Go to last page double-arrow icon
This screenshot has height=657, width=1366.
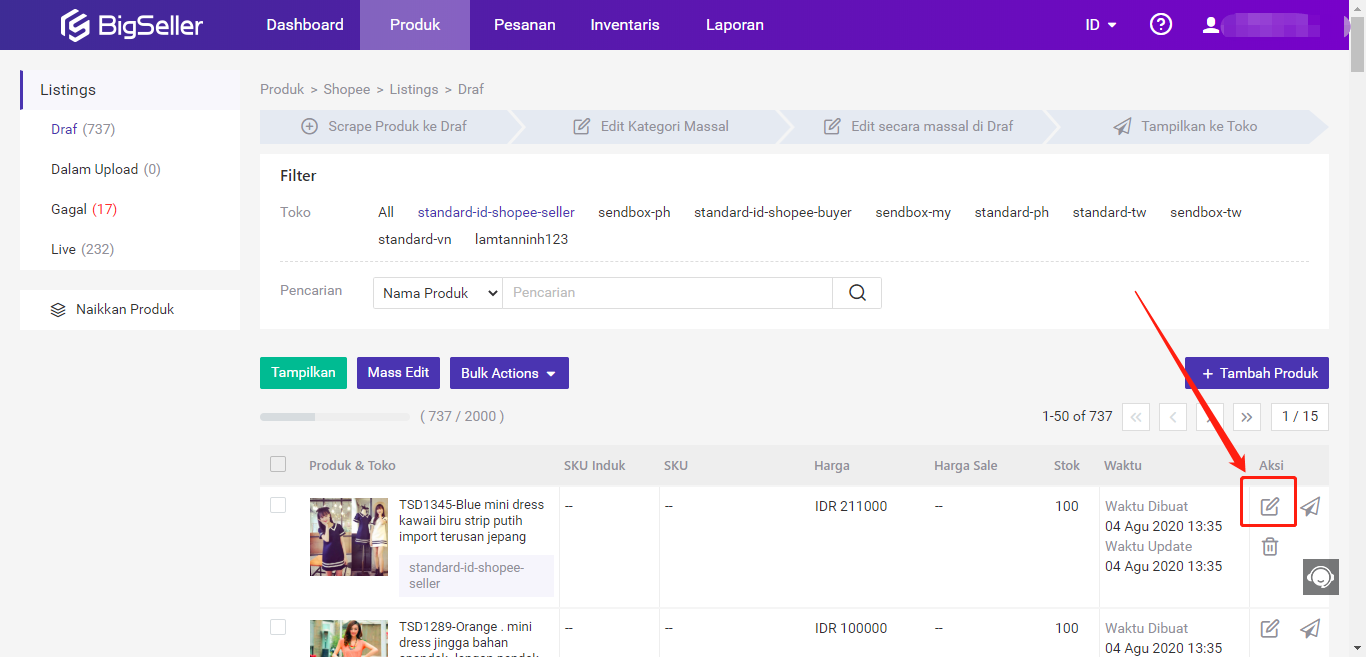[1246, 417]
